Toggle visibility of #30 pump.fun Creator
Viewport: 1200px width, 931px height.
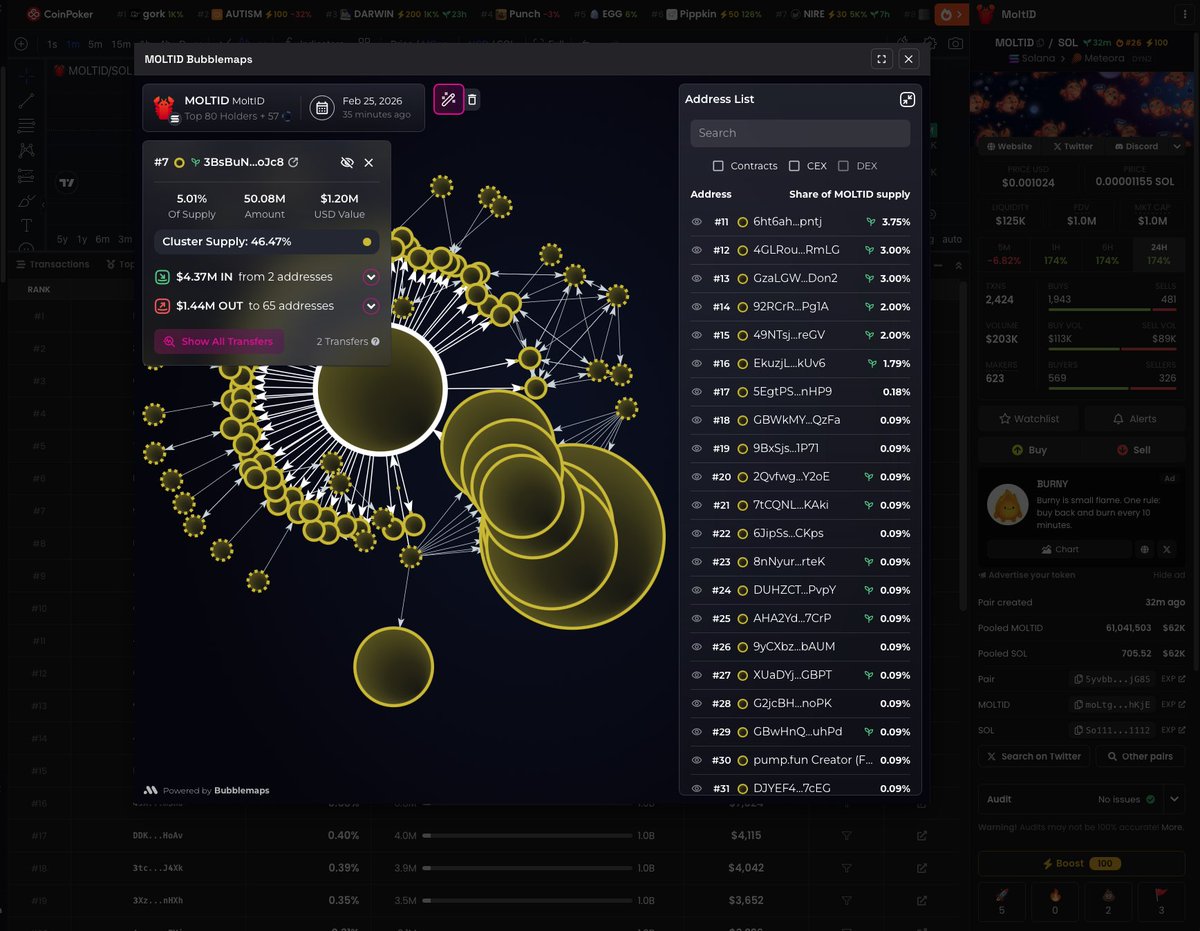point(697,760)
